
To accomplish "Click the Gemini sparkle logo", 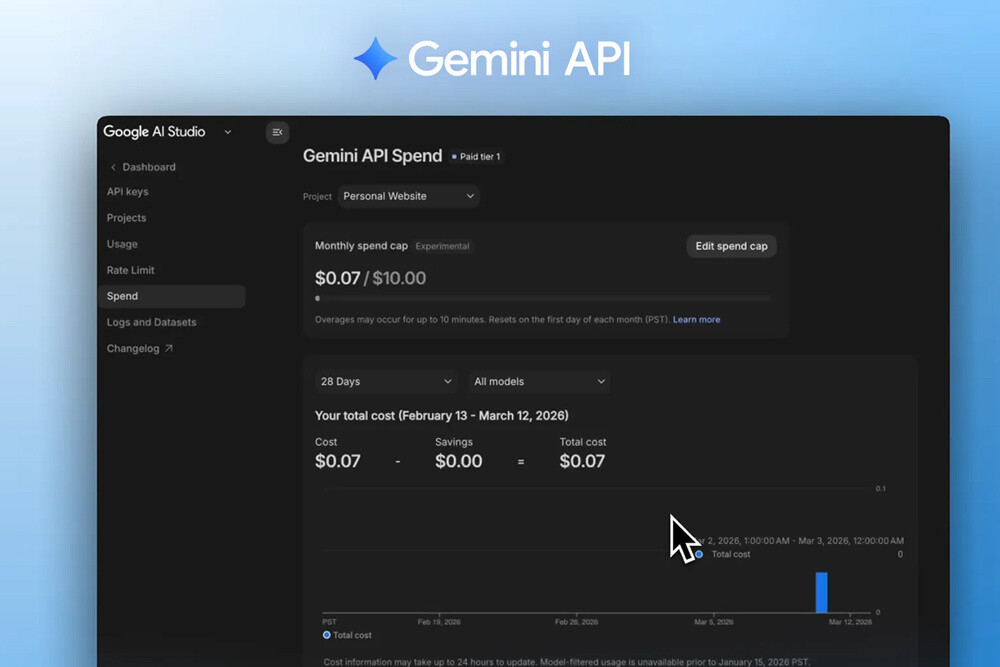I will coord(375,59).
